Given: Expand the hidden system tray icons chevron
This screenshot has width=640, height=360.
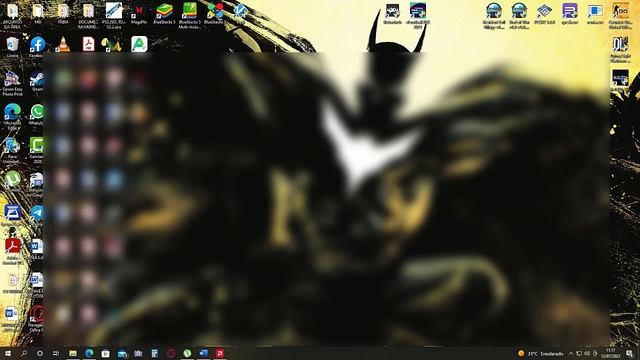Looking at the screenshot, I should (571, 353).
